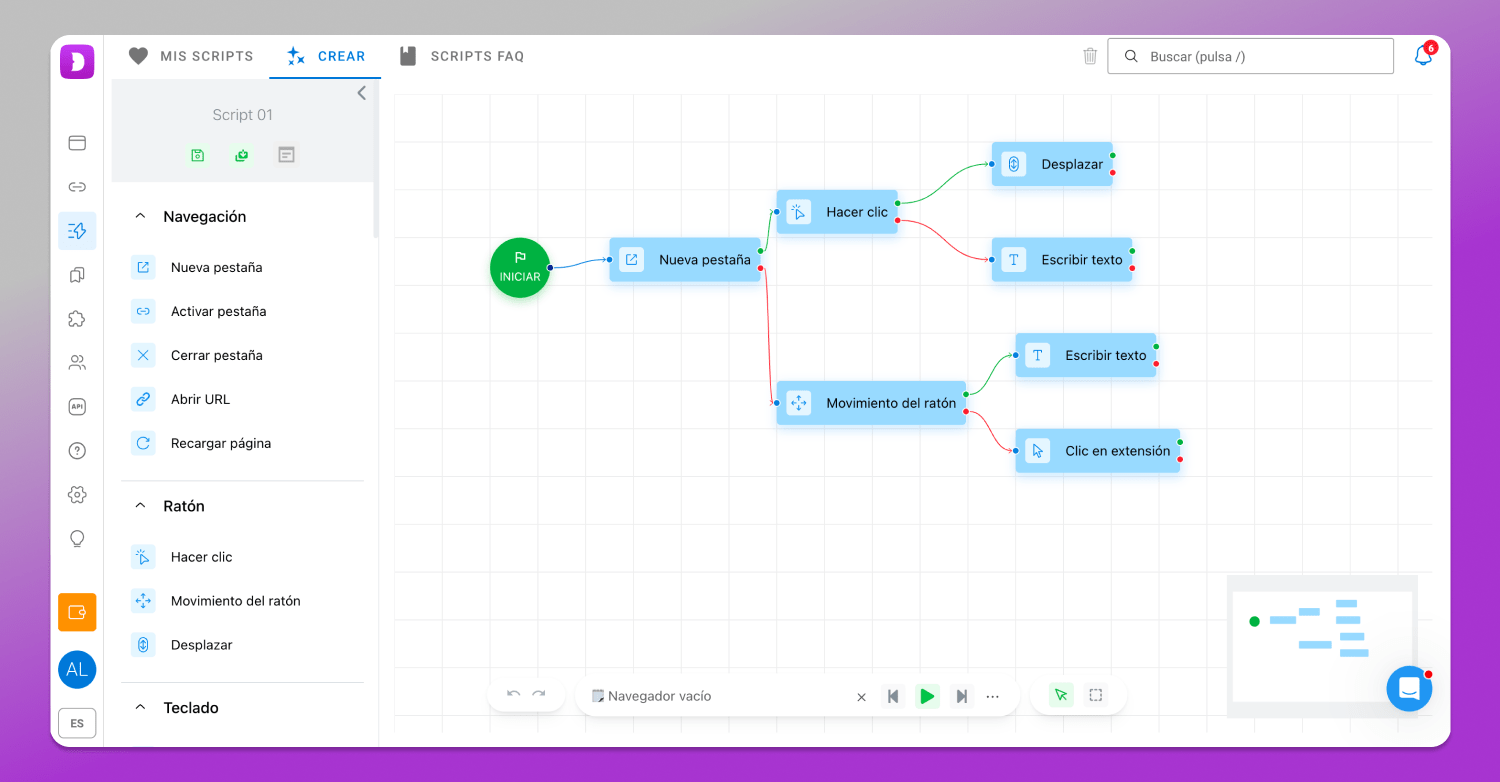Viewport: 1500px width, 782px height.
Task: Click the green INICIAR start node
Action: coord(520,267)
